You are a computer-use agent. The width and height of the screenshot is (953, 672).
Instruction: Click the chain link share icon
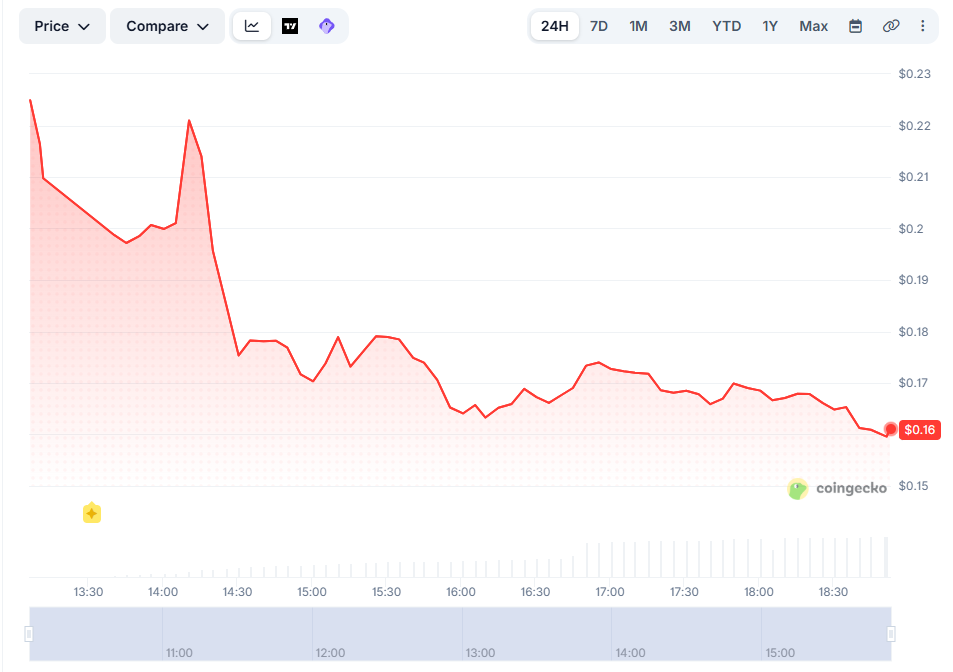(x=890, y=26)
